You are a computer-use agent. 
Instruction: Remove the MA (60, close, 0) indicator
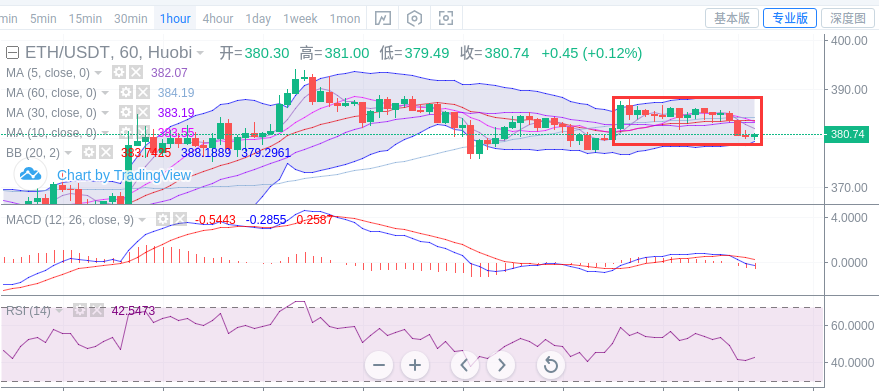tap(143, 93)
